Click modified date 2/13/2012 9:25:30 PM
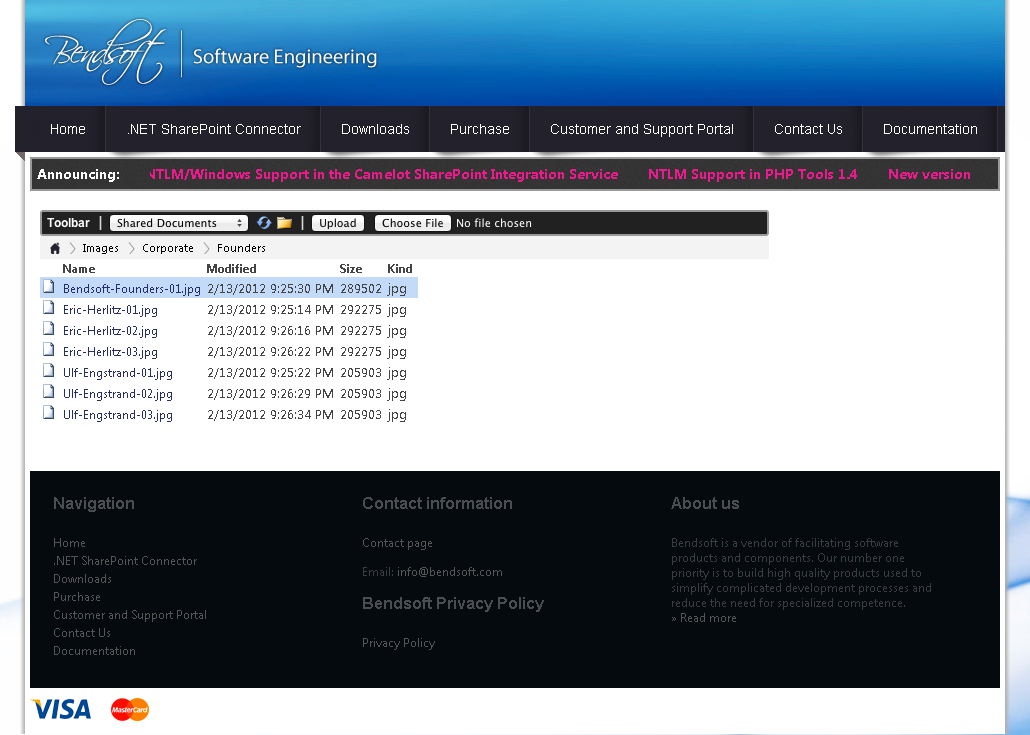The height and width of the screenshot is (735, 1030). (270, 289)
